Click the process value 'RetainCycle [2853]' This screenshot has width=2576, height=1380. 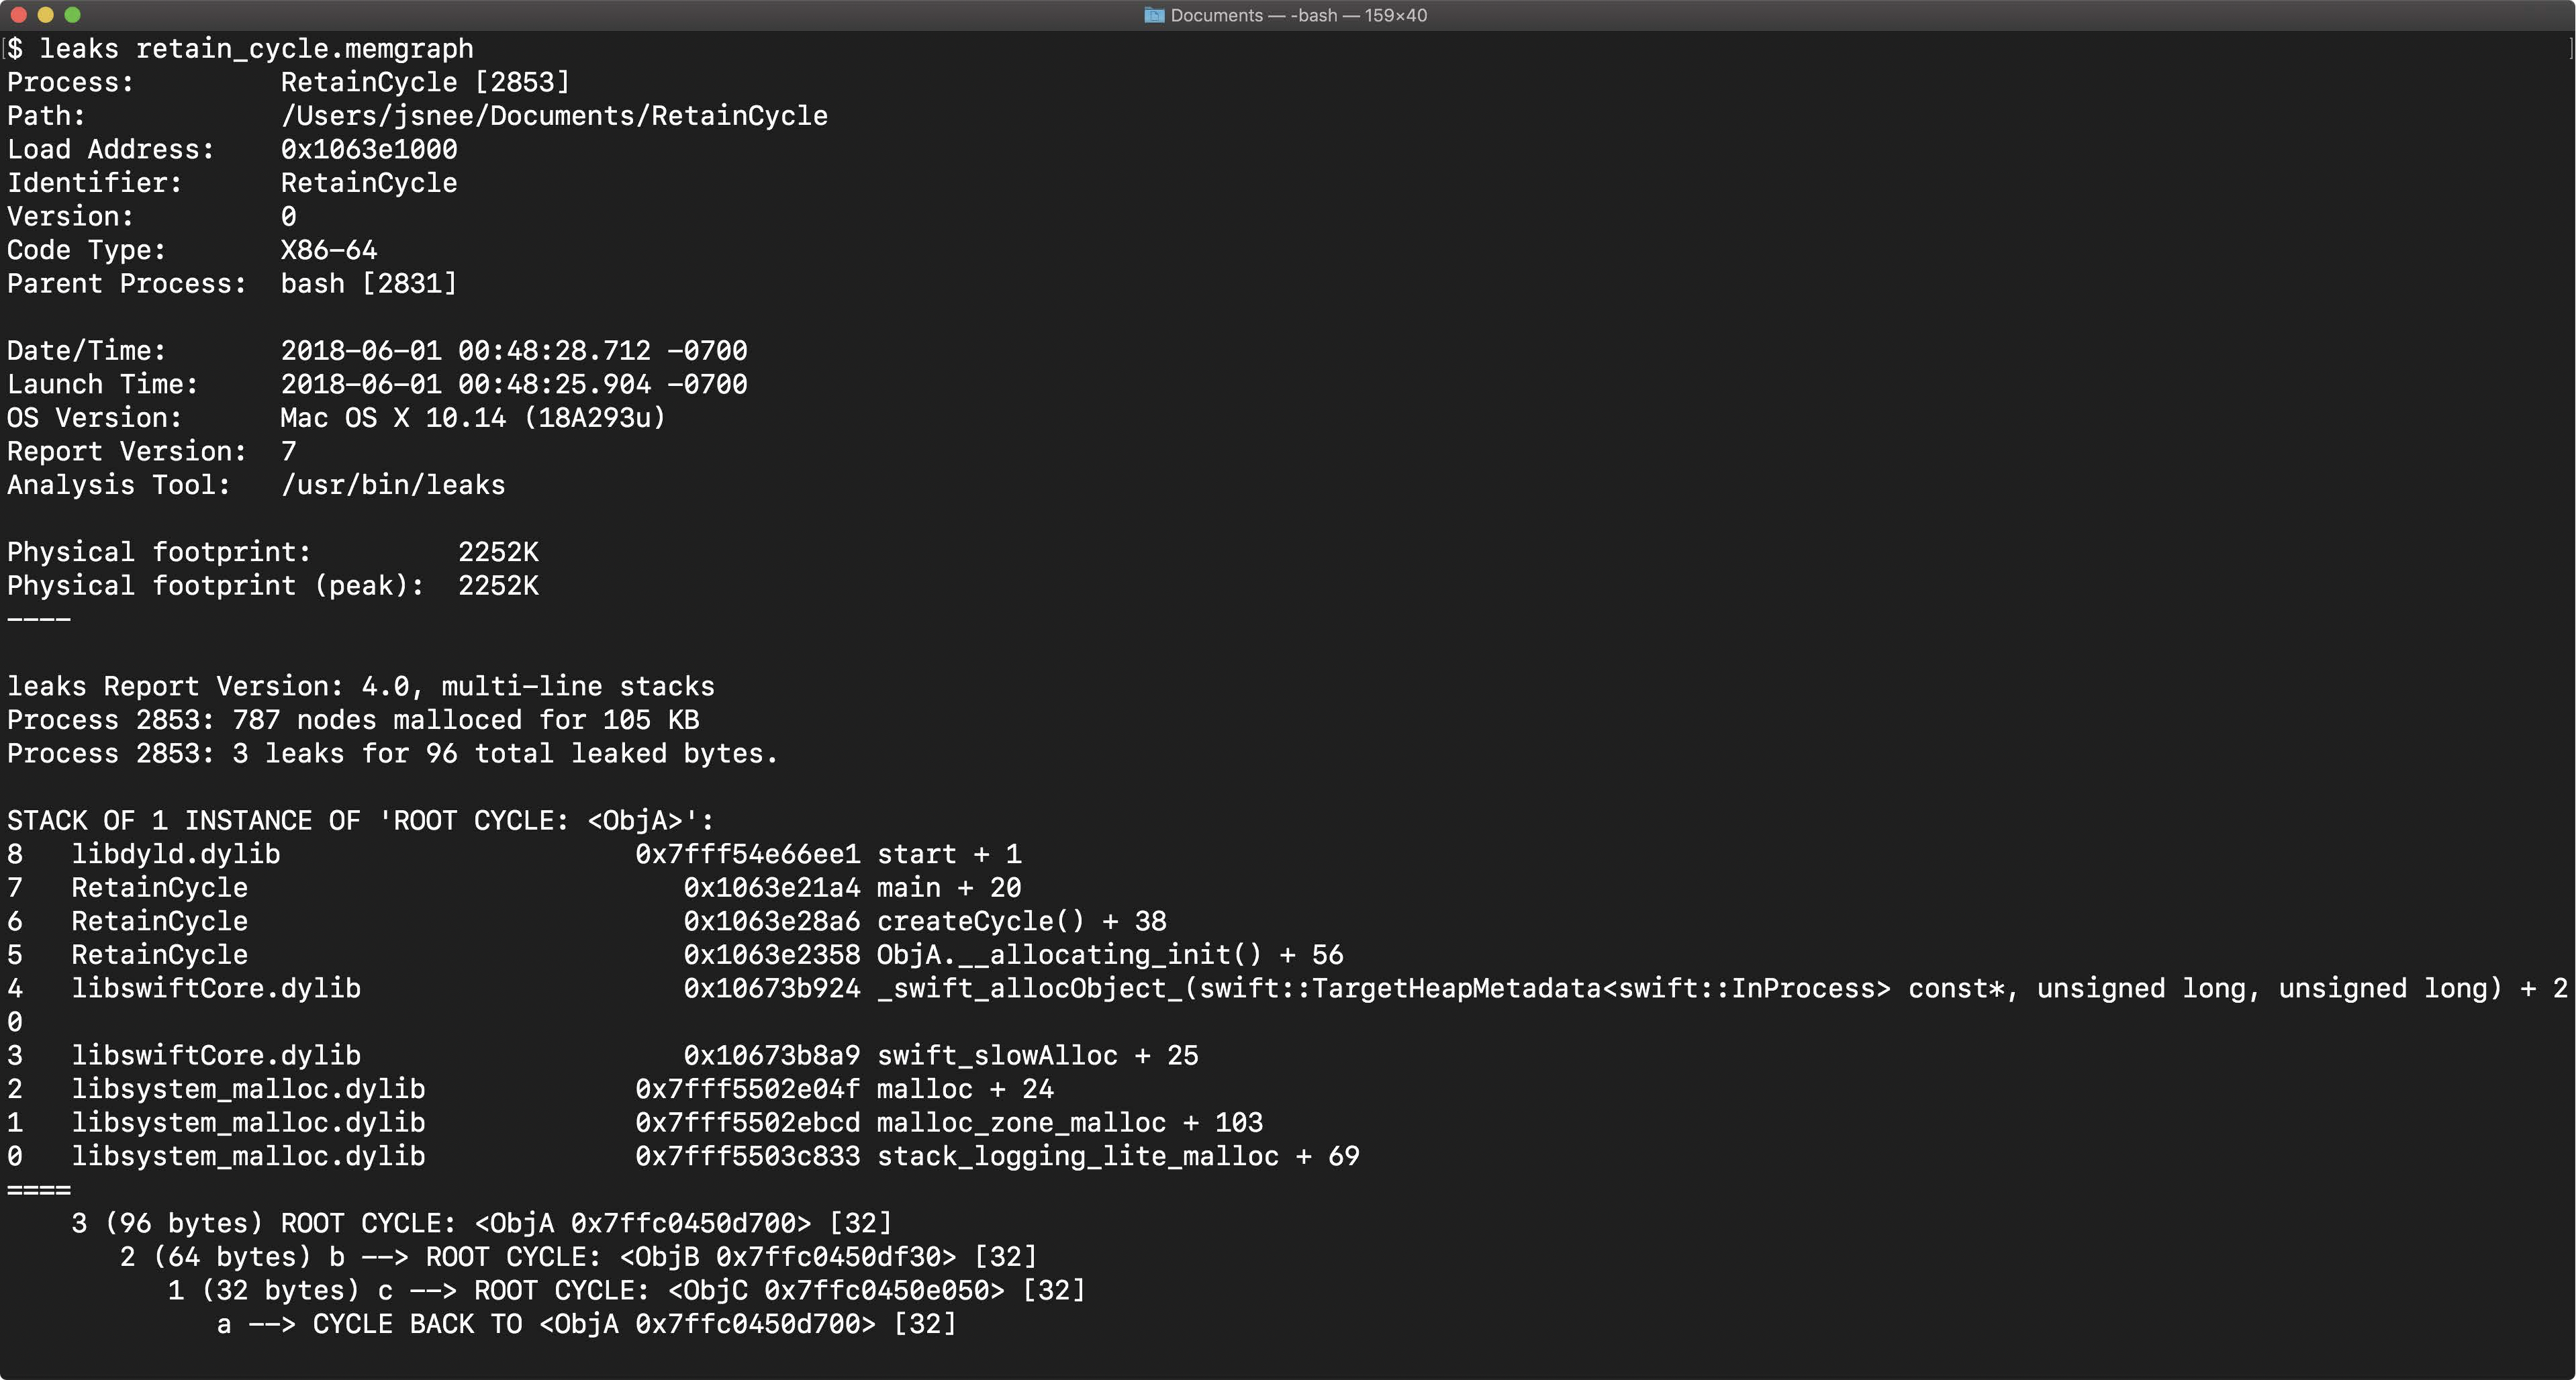coord(425,82)
